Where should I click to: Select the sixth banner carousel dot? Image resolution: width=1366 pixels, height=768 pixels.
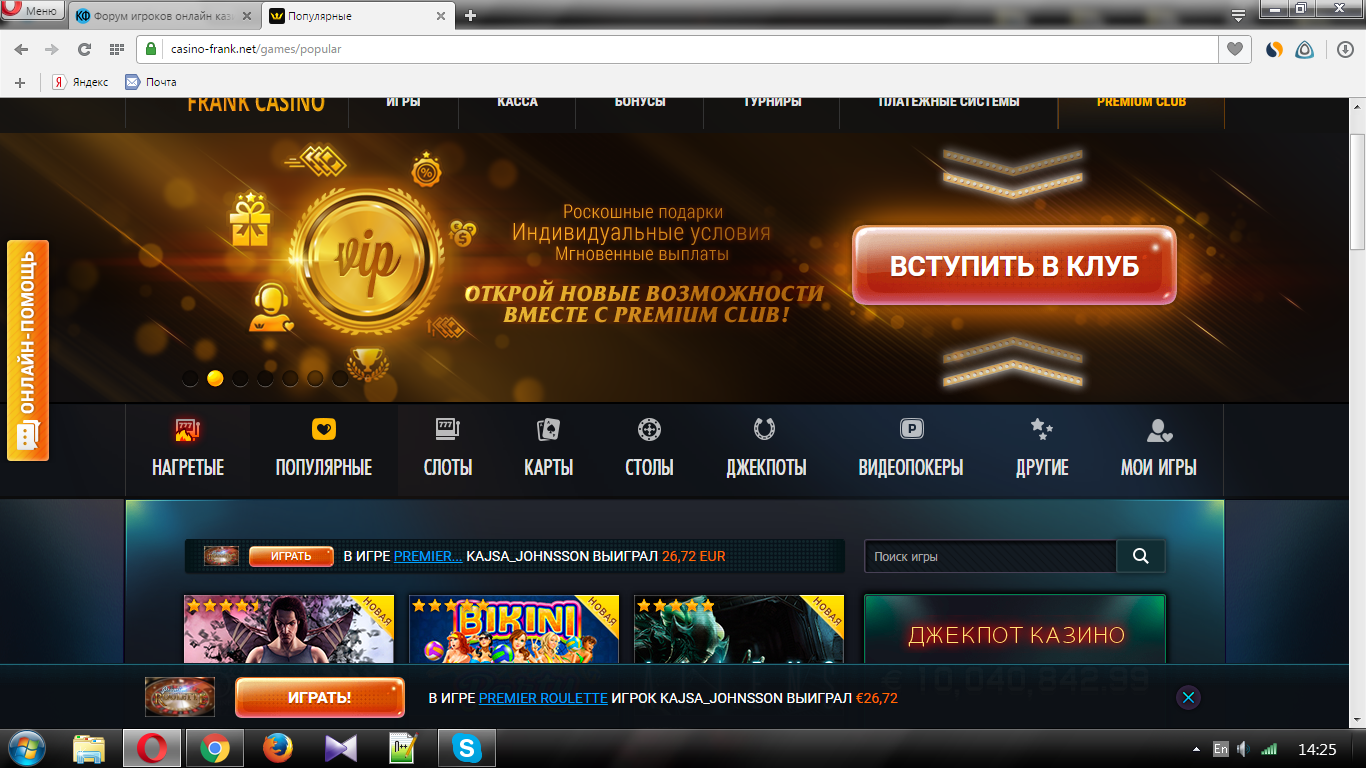tap(315, 378)
